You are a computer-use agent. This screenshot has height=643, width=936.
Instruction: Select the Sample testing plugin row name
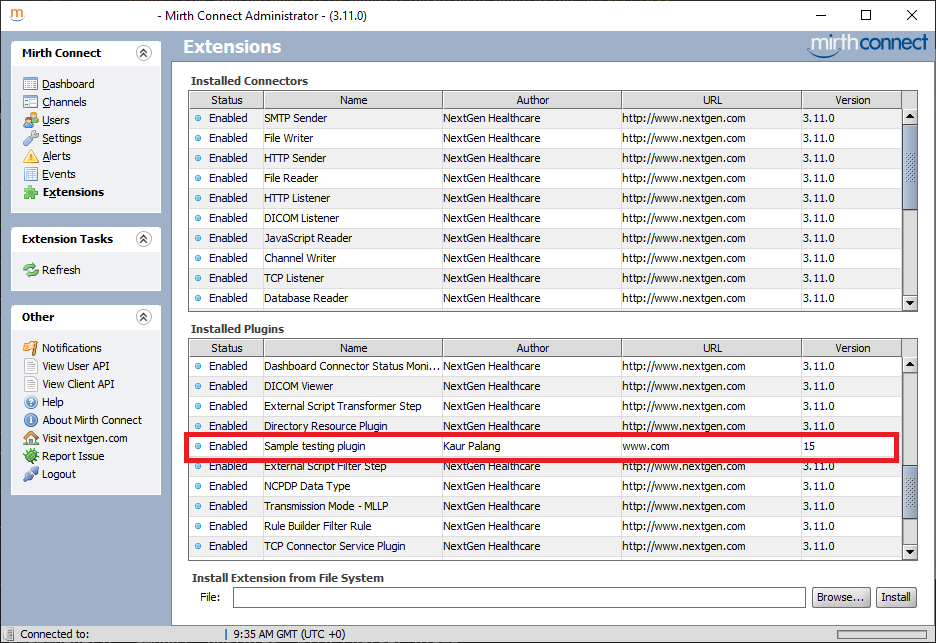(x=315, y=446)
